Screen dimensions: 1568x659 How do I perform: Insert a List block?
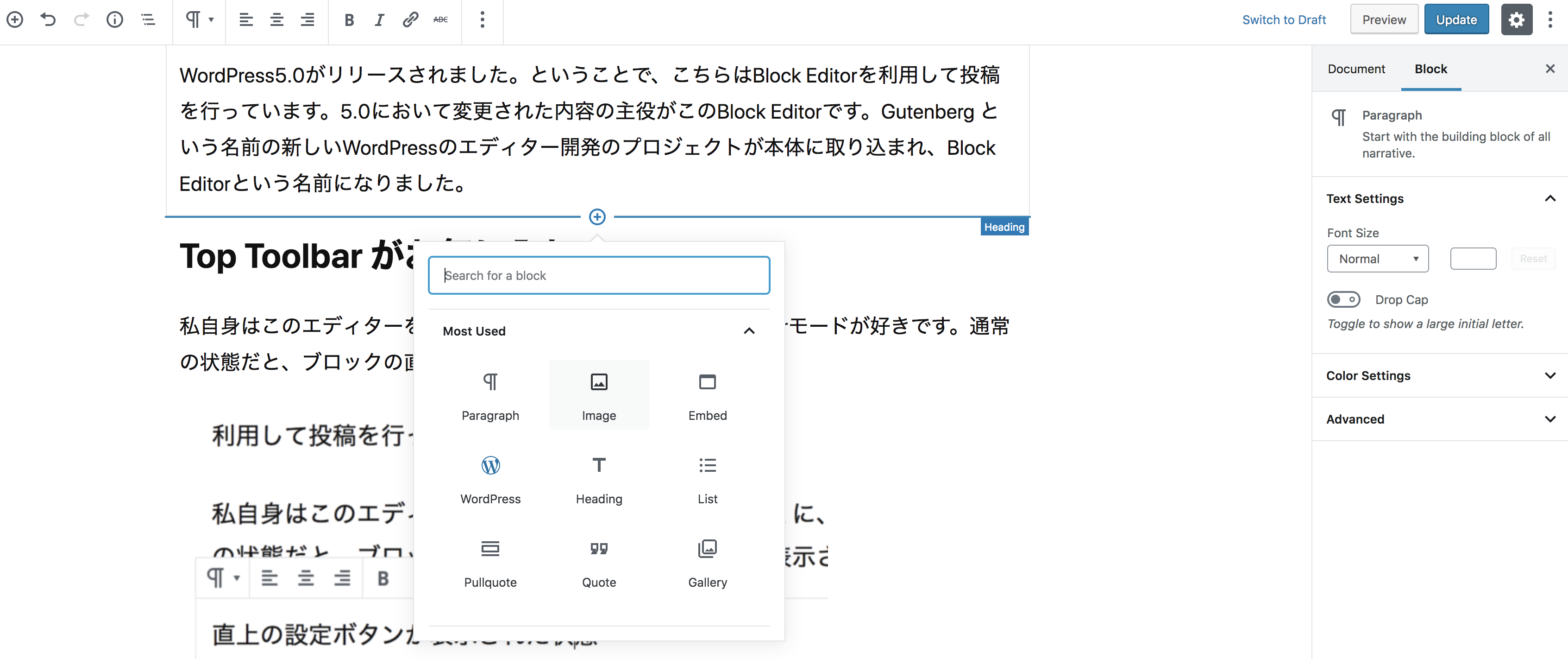(708, 479)
